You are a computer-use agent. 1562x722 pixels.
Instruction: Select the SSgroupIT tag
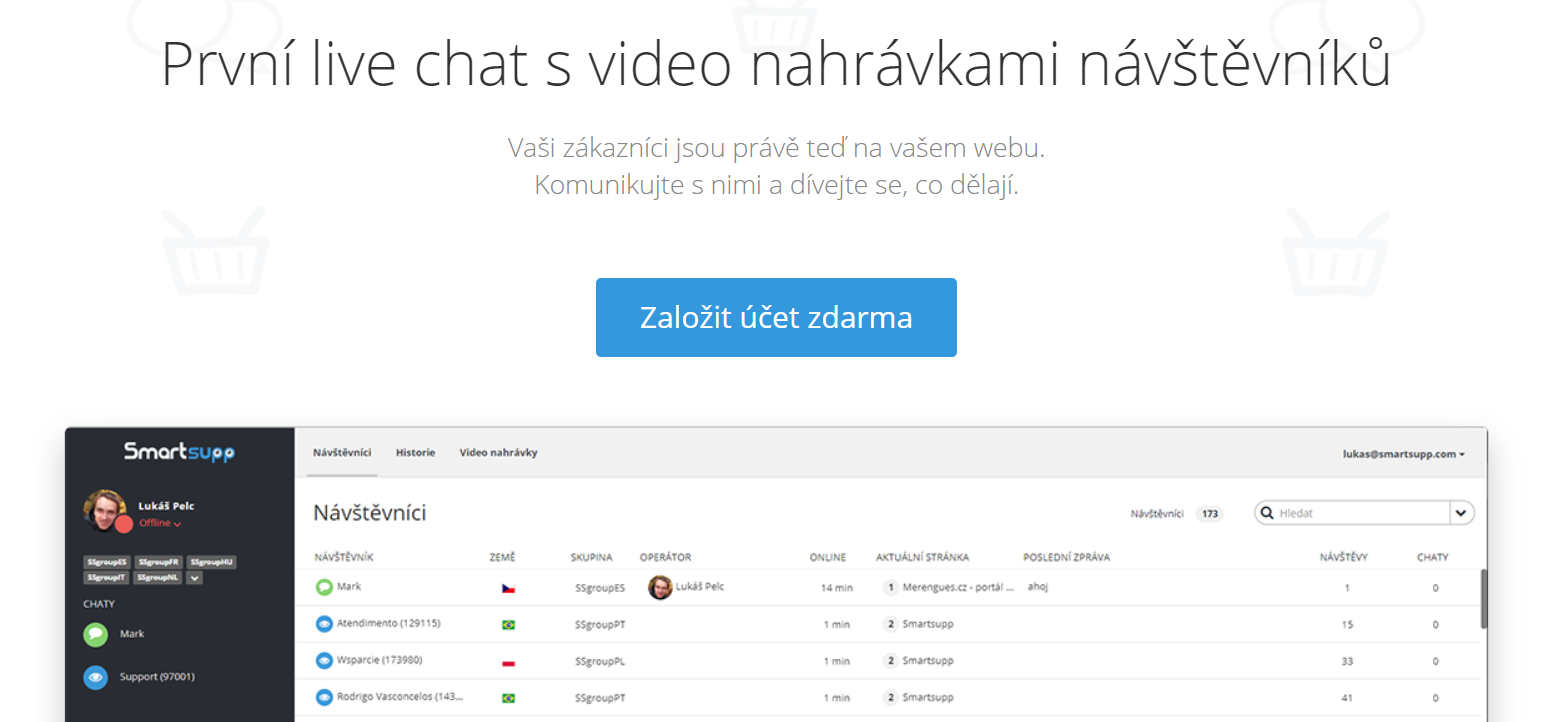[107, 577]
